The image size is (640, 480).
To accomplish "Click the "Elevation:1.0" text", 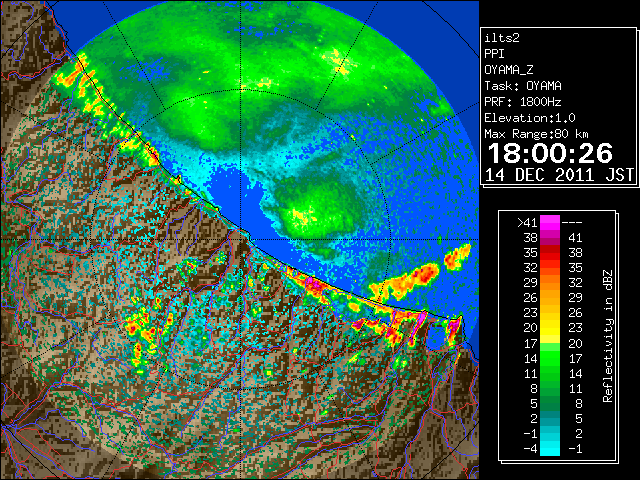I will coord(530,118).
